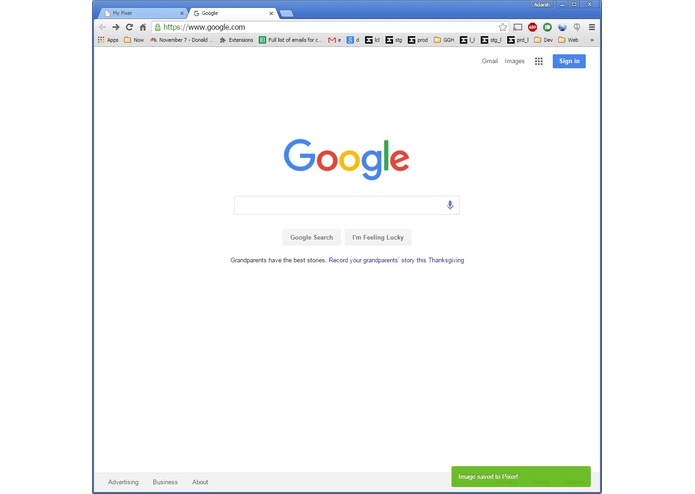The image size is (695, 494).
Task: Click the I'm Feeling Lucky button
Action: (378, 237)
